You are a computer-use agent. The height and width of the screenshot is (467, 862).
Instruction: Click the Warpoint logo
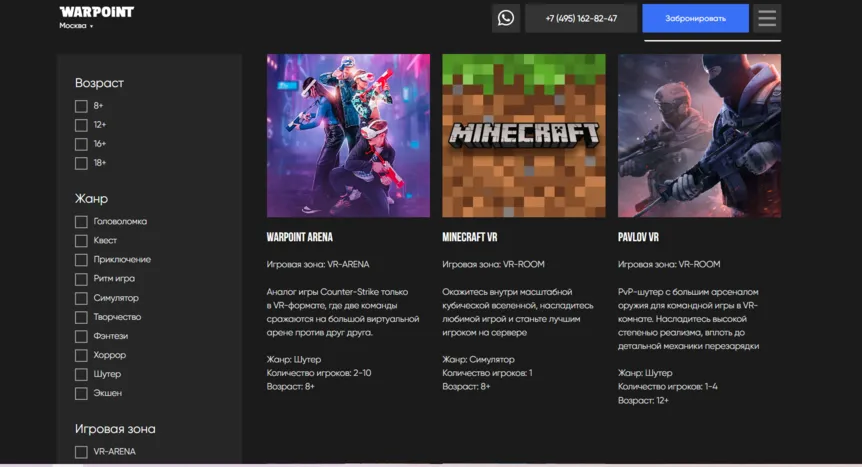(97, 12)
